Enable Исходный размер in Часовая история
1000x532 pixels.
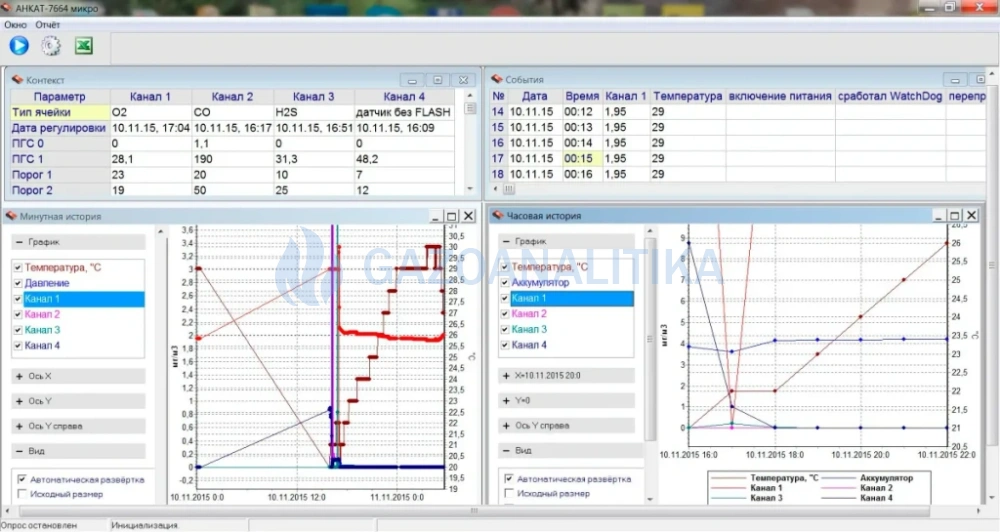tap(509, 493)
